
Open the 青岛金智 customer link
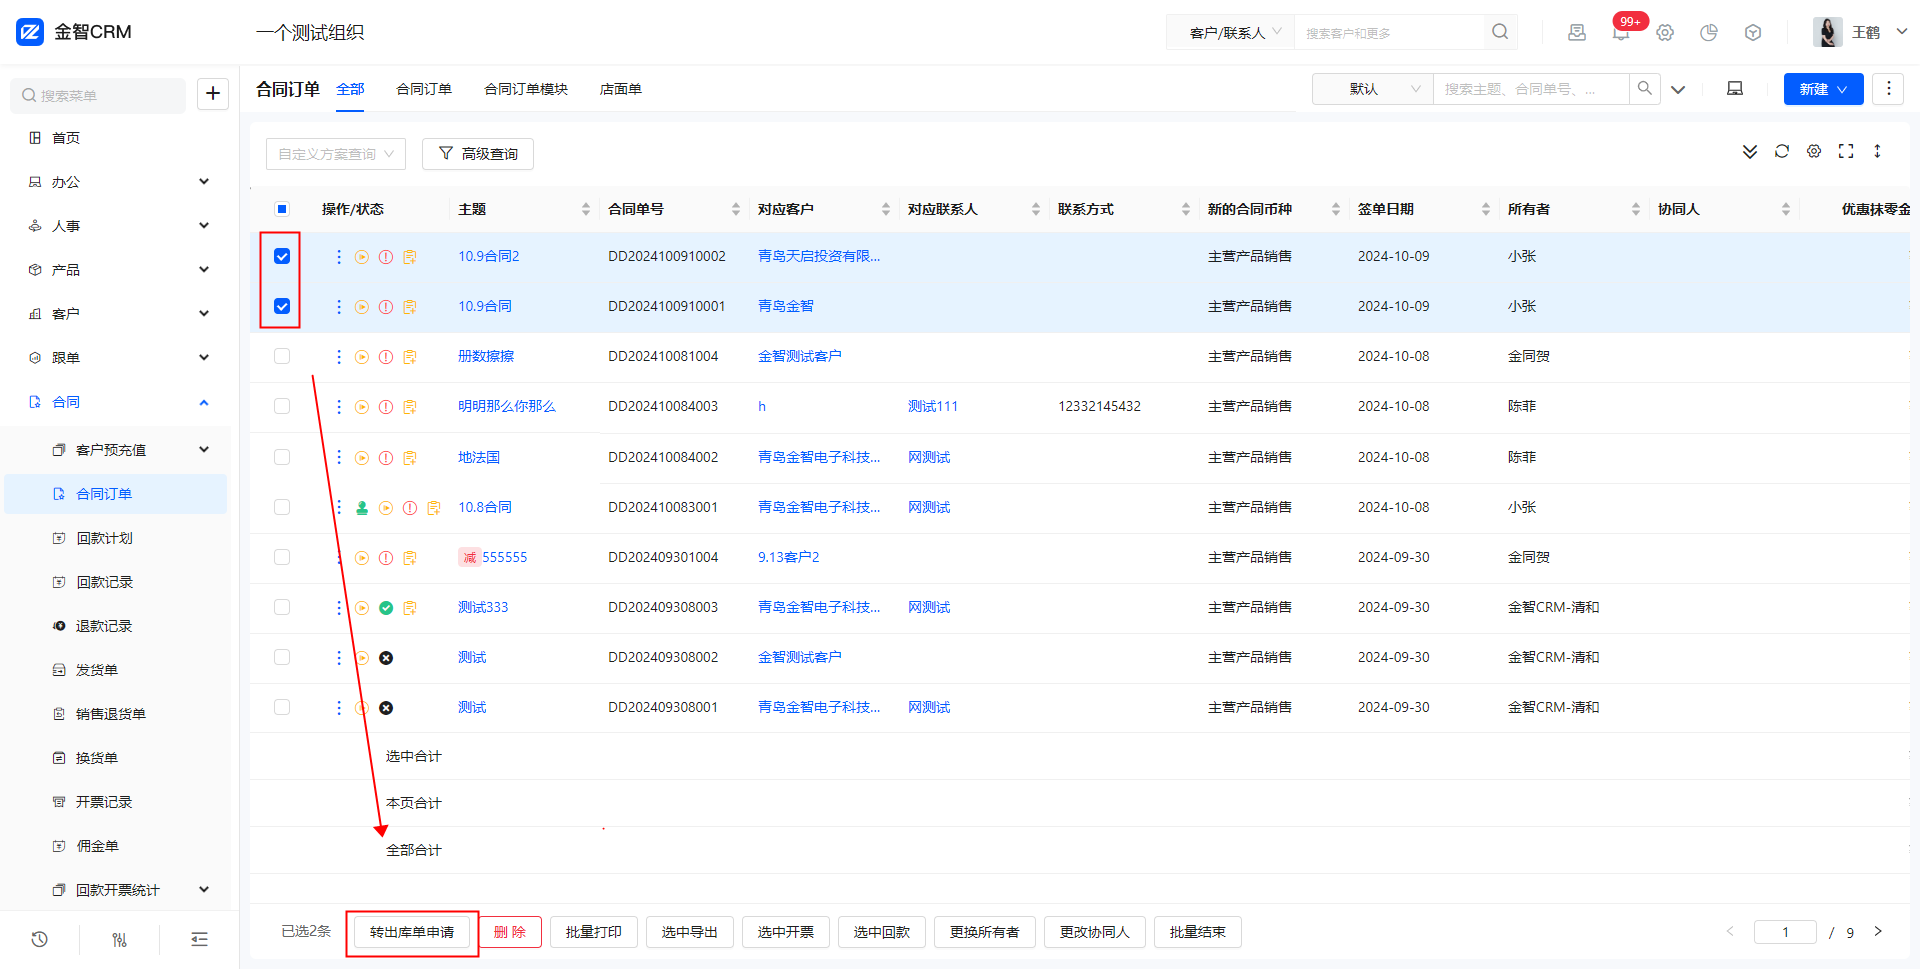[x=785, y=306]
